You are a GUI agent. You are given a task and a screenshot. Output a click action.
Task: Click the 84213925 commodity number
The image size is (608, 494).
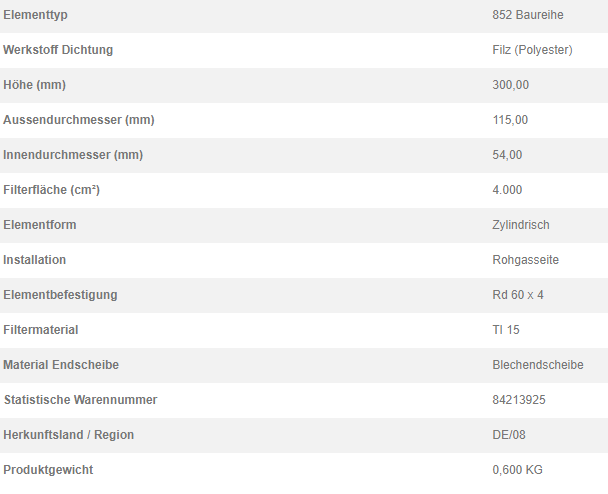[519, 399]
